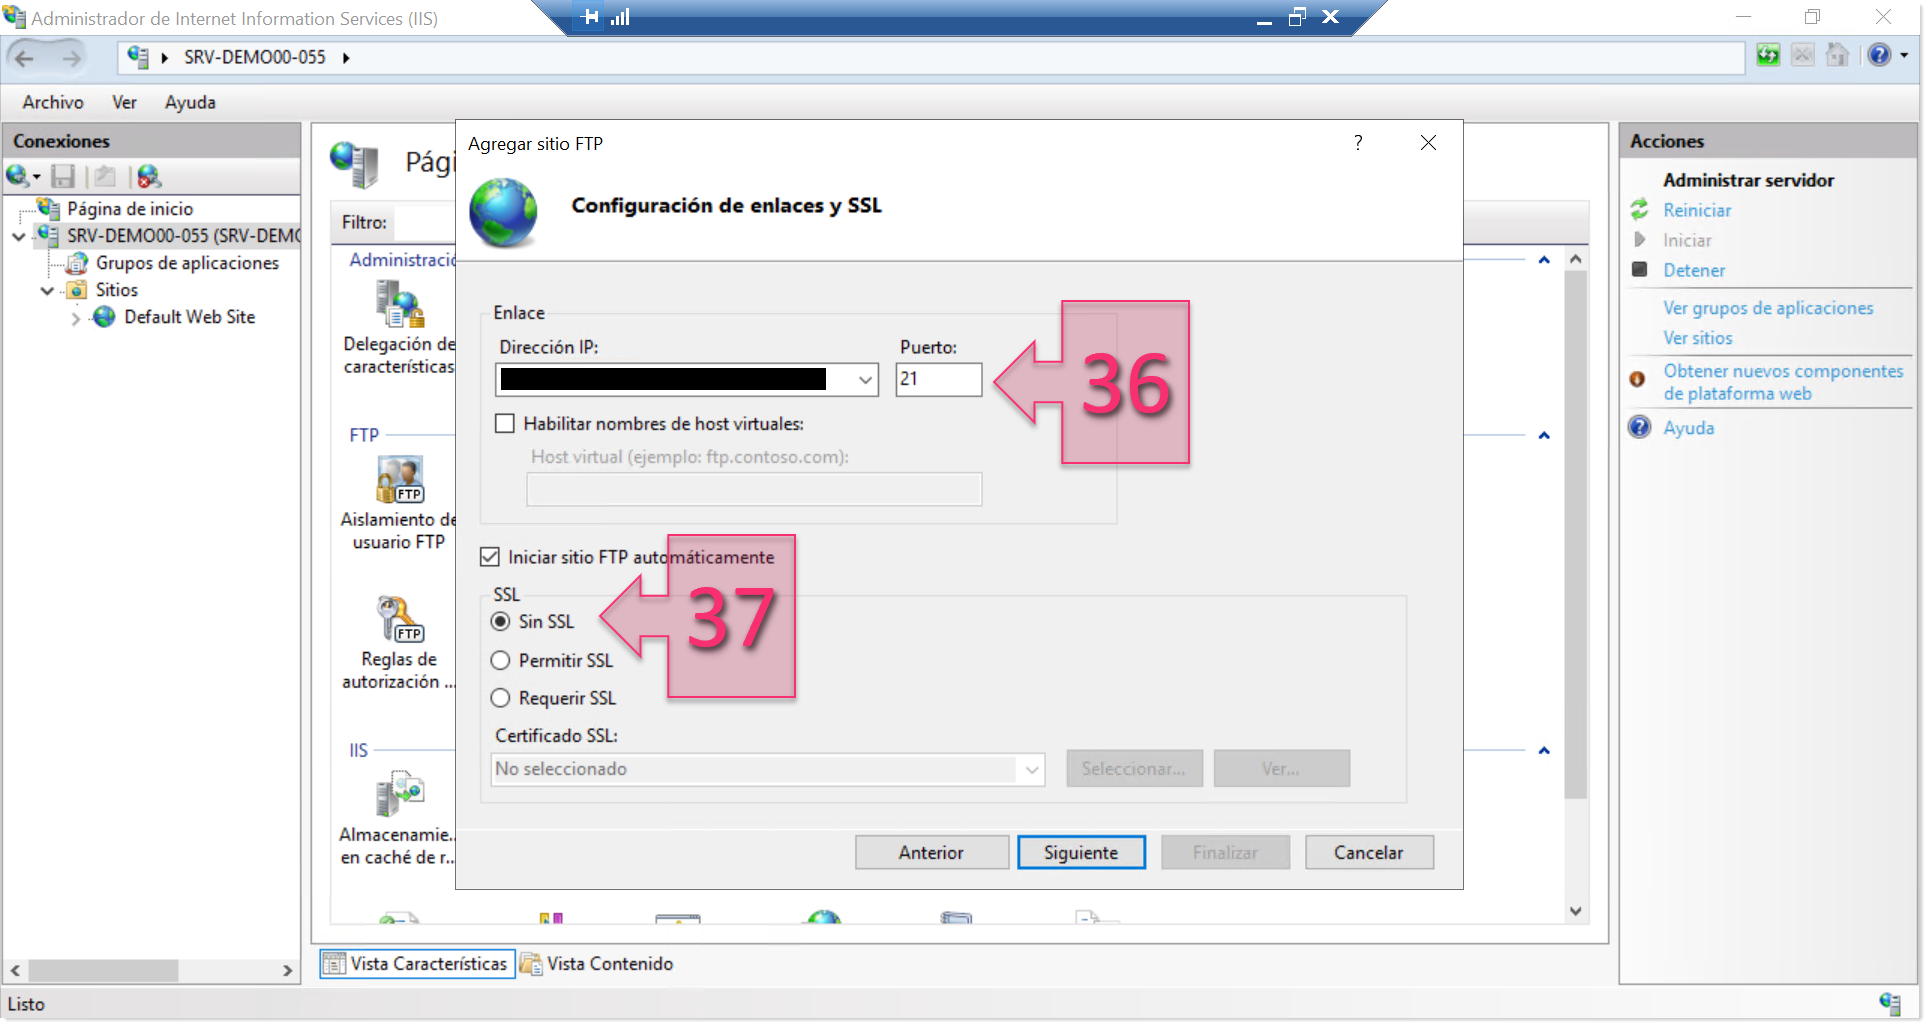Image resolution: width=1928 pixels, height=1026 pixels.
Task: Open the Archivo menu
Action: point(51,102)
